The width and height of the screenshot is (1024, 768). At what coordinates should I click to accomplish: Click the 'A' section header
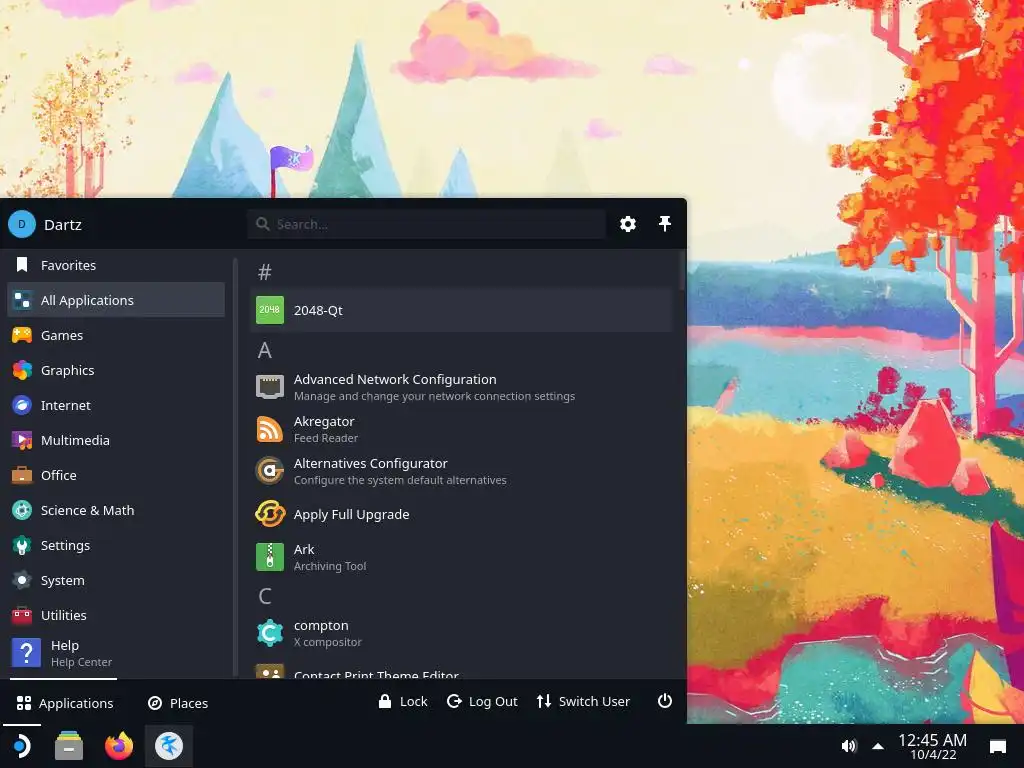[264, 351]
